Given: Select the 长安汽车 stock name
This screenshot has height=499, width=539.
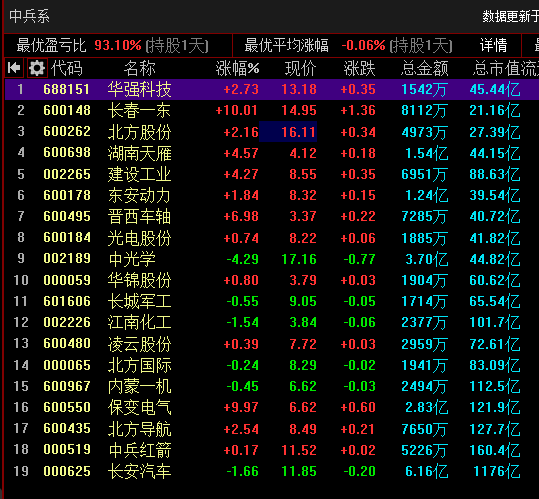Looking at the screenshot, I should [140, 471].
